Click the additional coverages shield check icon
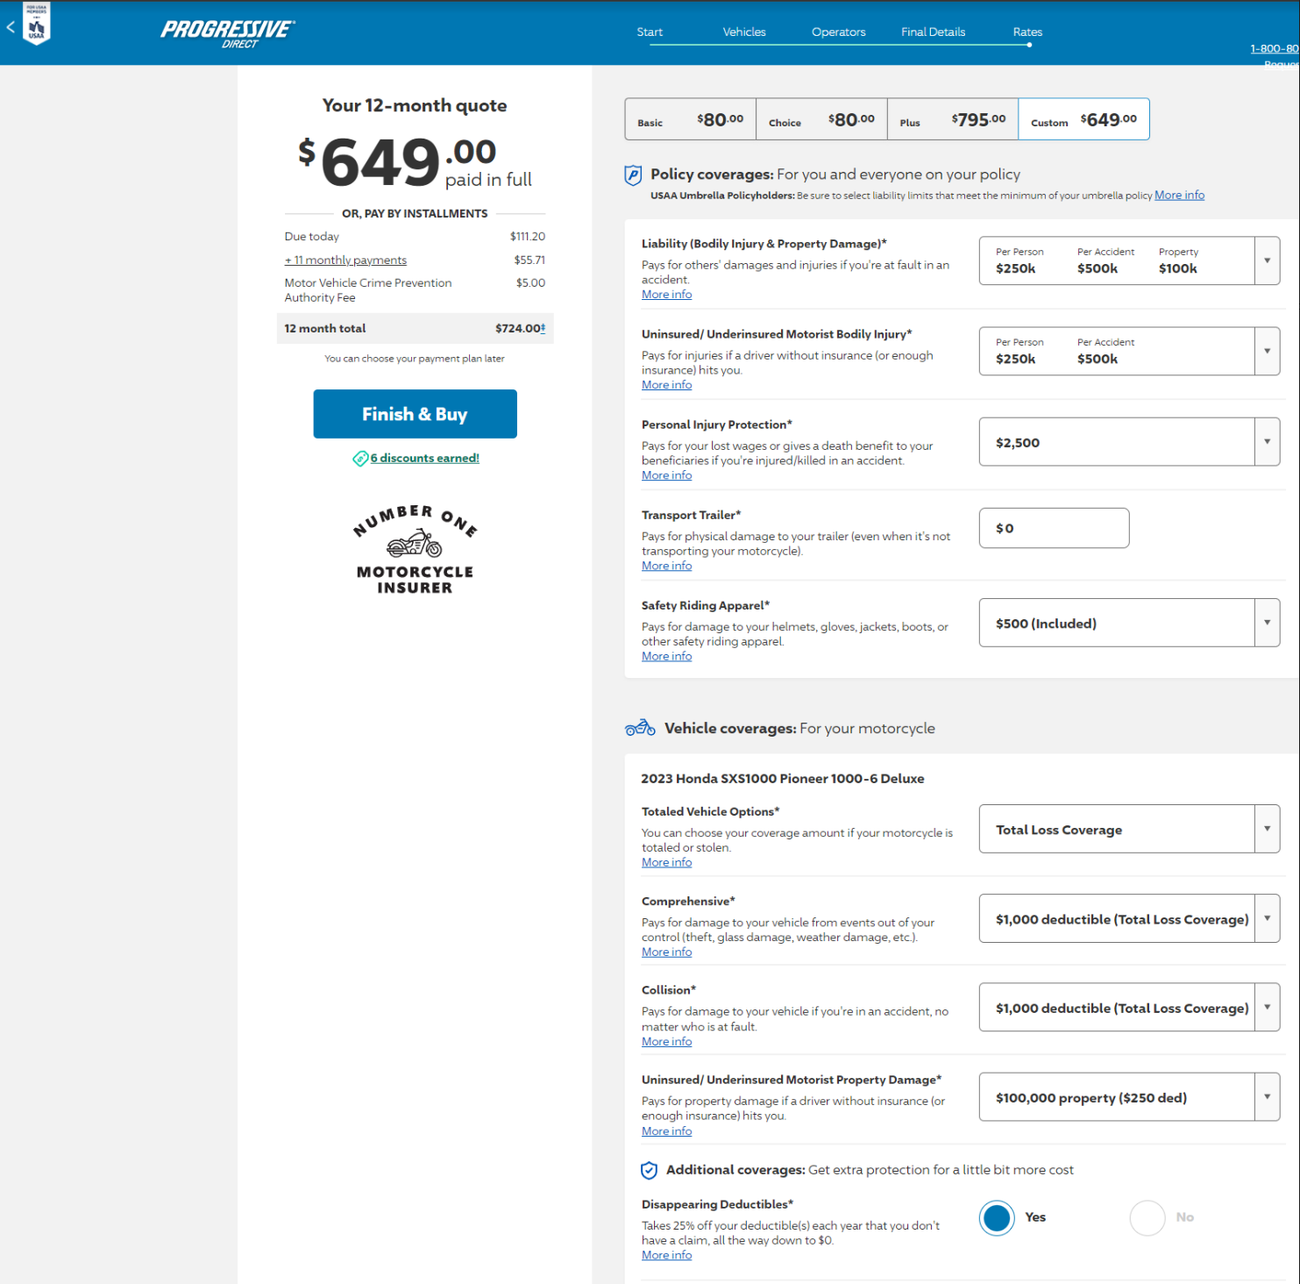Image resolution: width=1300 pixels, height=1284 pixels. pos(649,1170)
